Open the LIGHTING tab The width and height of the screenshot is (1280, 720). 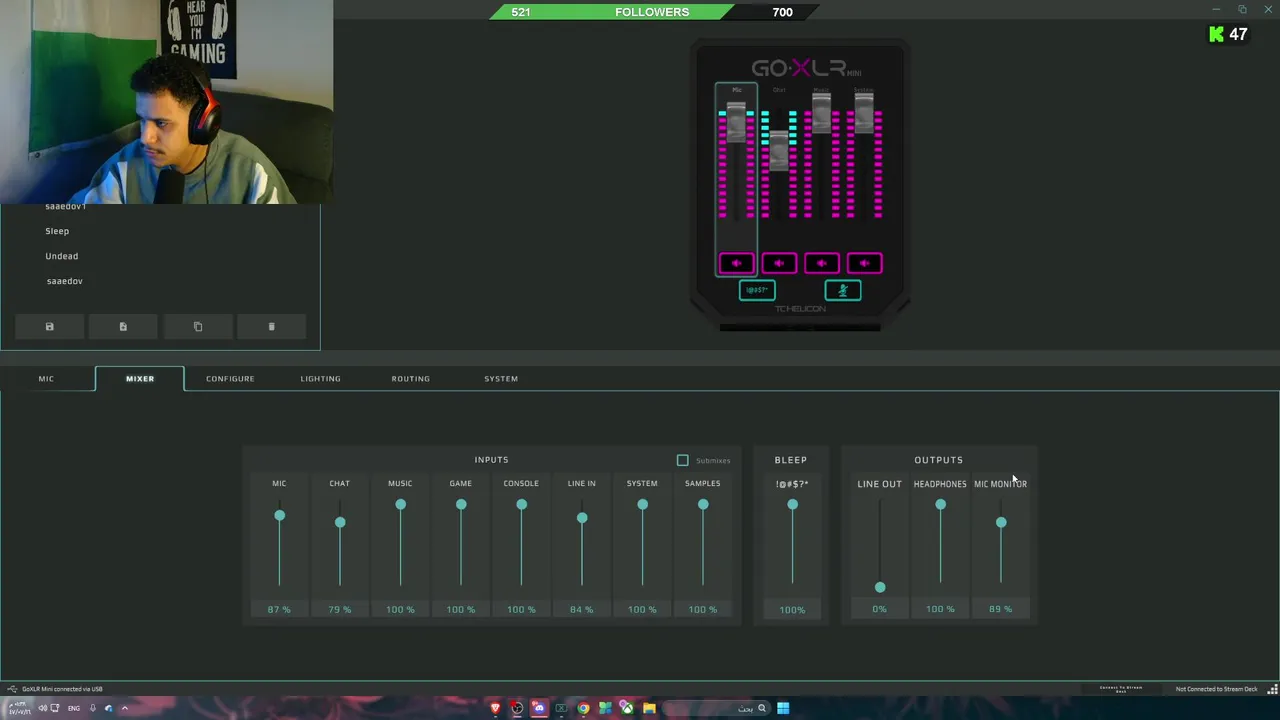(321, 378)
